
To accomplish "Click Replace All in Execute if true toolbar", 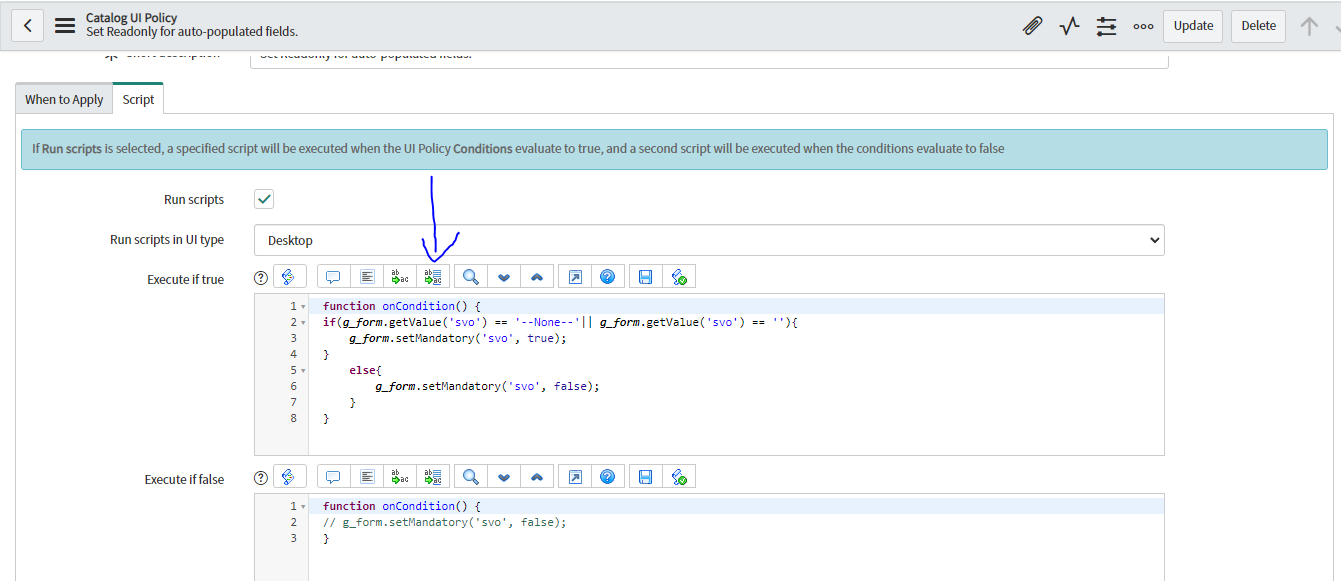I will pos(433,277).
